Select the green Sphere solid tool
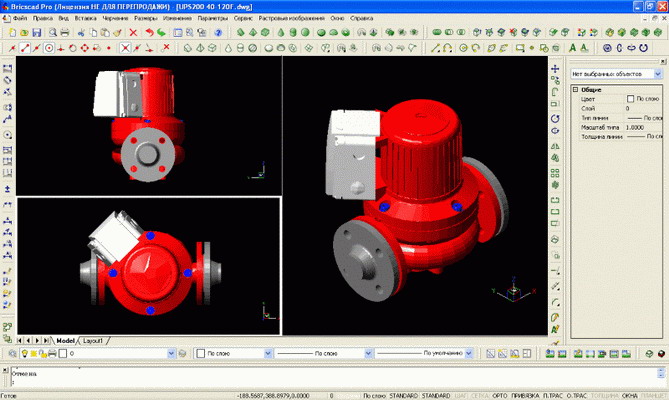This screenshot has height=400, width=669. tap(305, 32)
